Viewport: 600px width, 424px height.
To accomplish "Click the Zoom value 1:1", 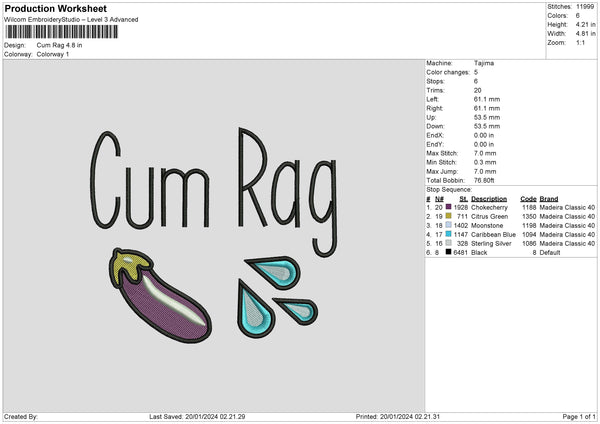I will [x=580, y=43].
